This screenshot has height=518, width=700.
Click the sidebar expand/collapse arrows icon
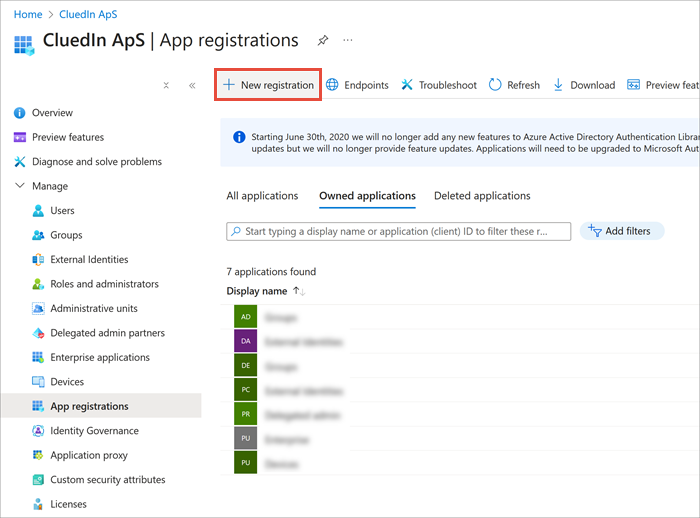166,85
